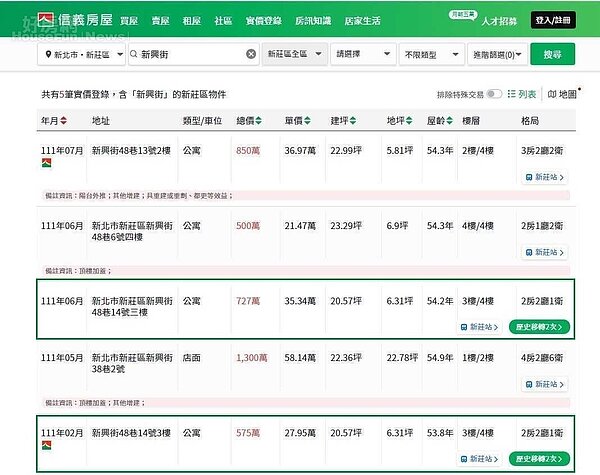Open the 新莊區全區 area dropdown
The width and height of the screenshot is (600, 475).
(295, 54)
